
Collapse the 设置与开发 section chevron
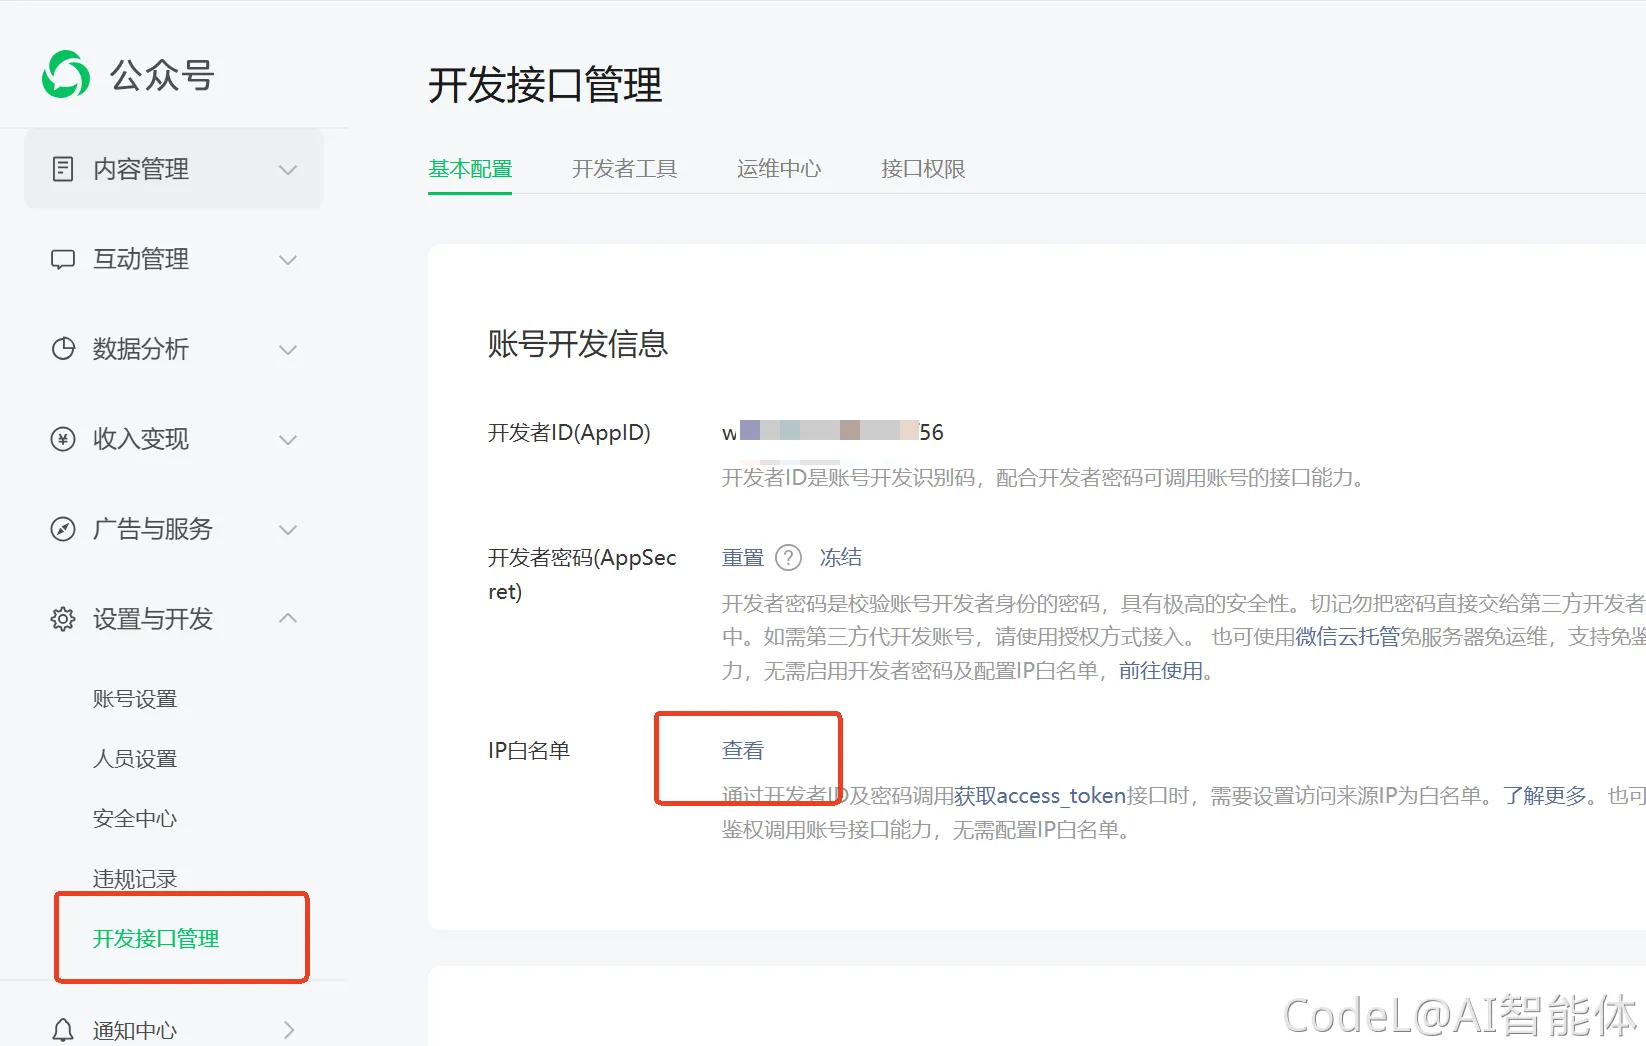288,619
